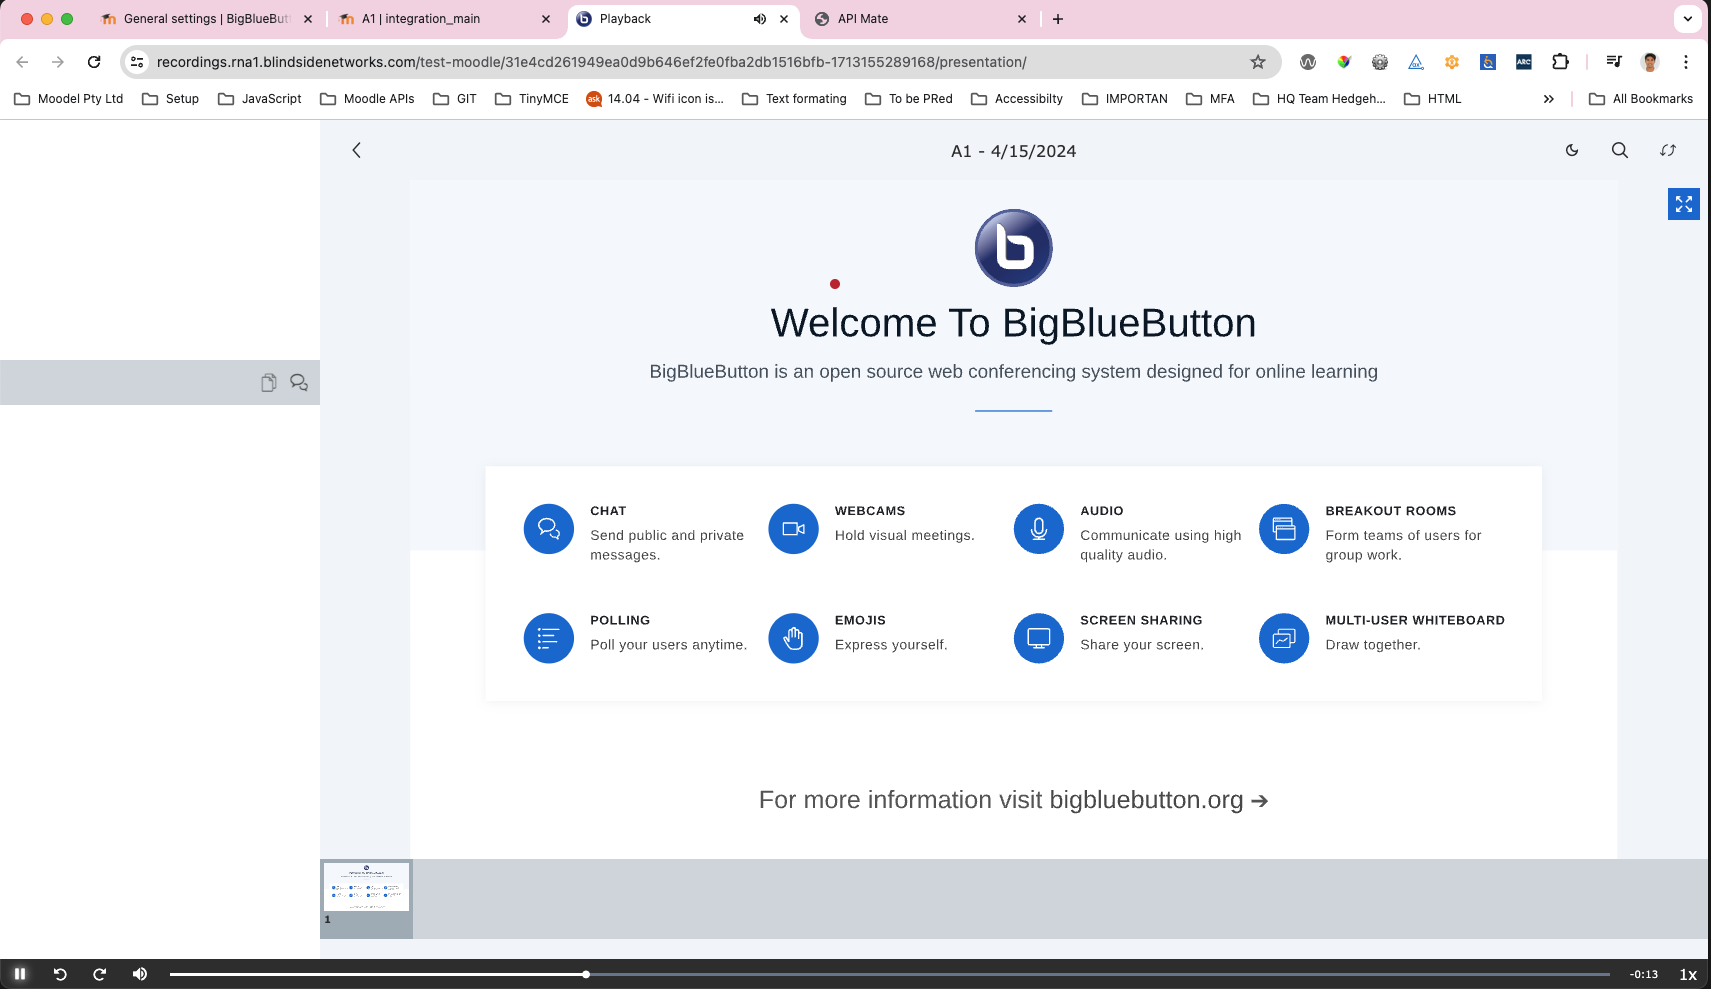Image resolution: width=1711 pixels, height=989 pixels.
Task: Click the playback progress bar handle
Action: click(x=586, y=974)
